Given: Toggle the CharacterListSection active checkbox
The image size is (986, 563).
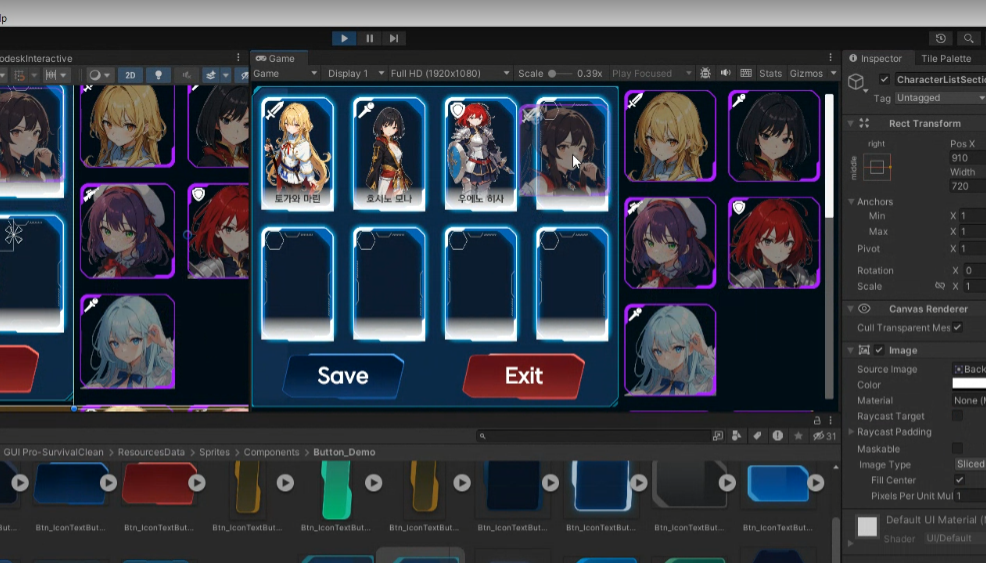Looking at the screenshot, I should coord(884,79).
